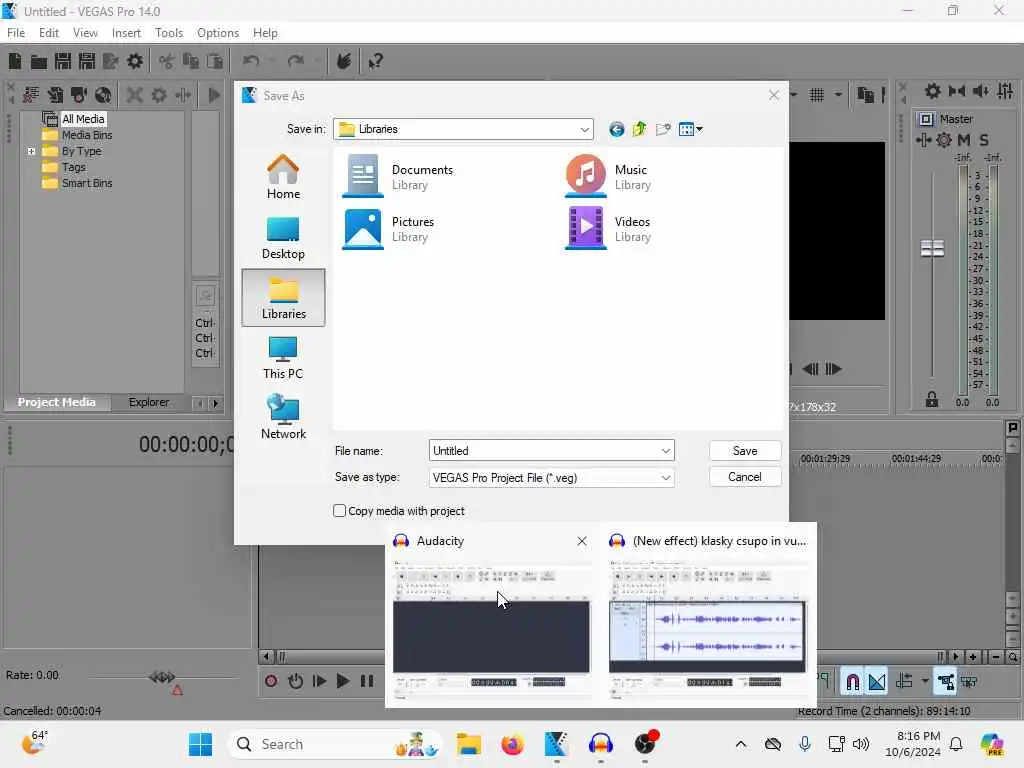Open the Pictures library
Viewport: 1024px width, 768px height.
[x=388, y=229]
